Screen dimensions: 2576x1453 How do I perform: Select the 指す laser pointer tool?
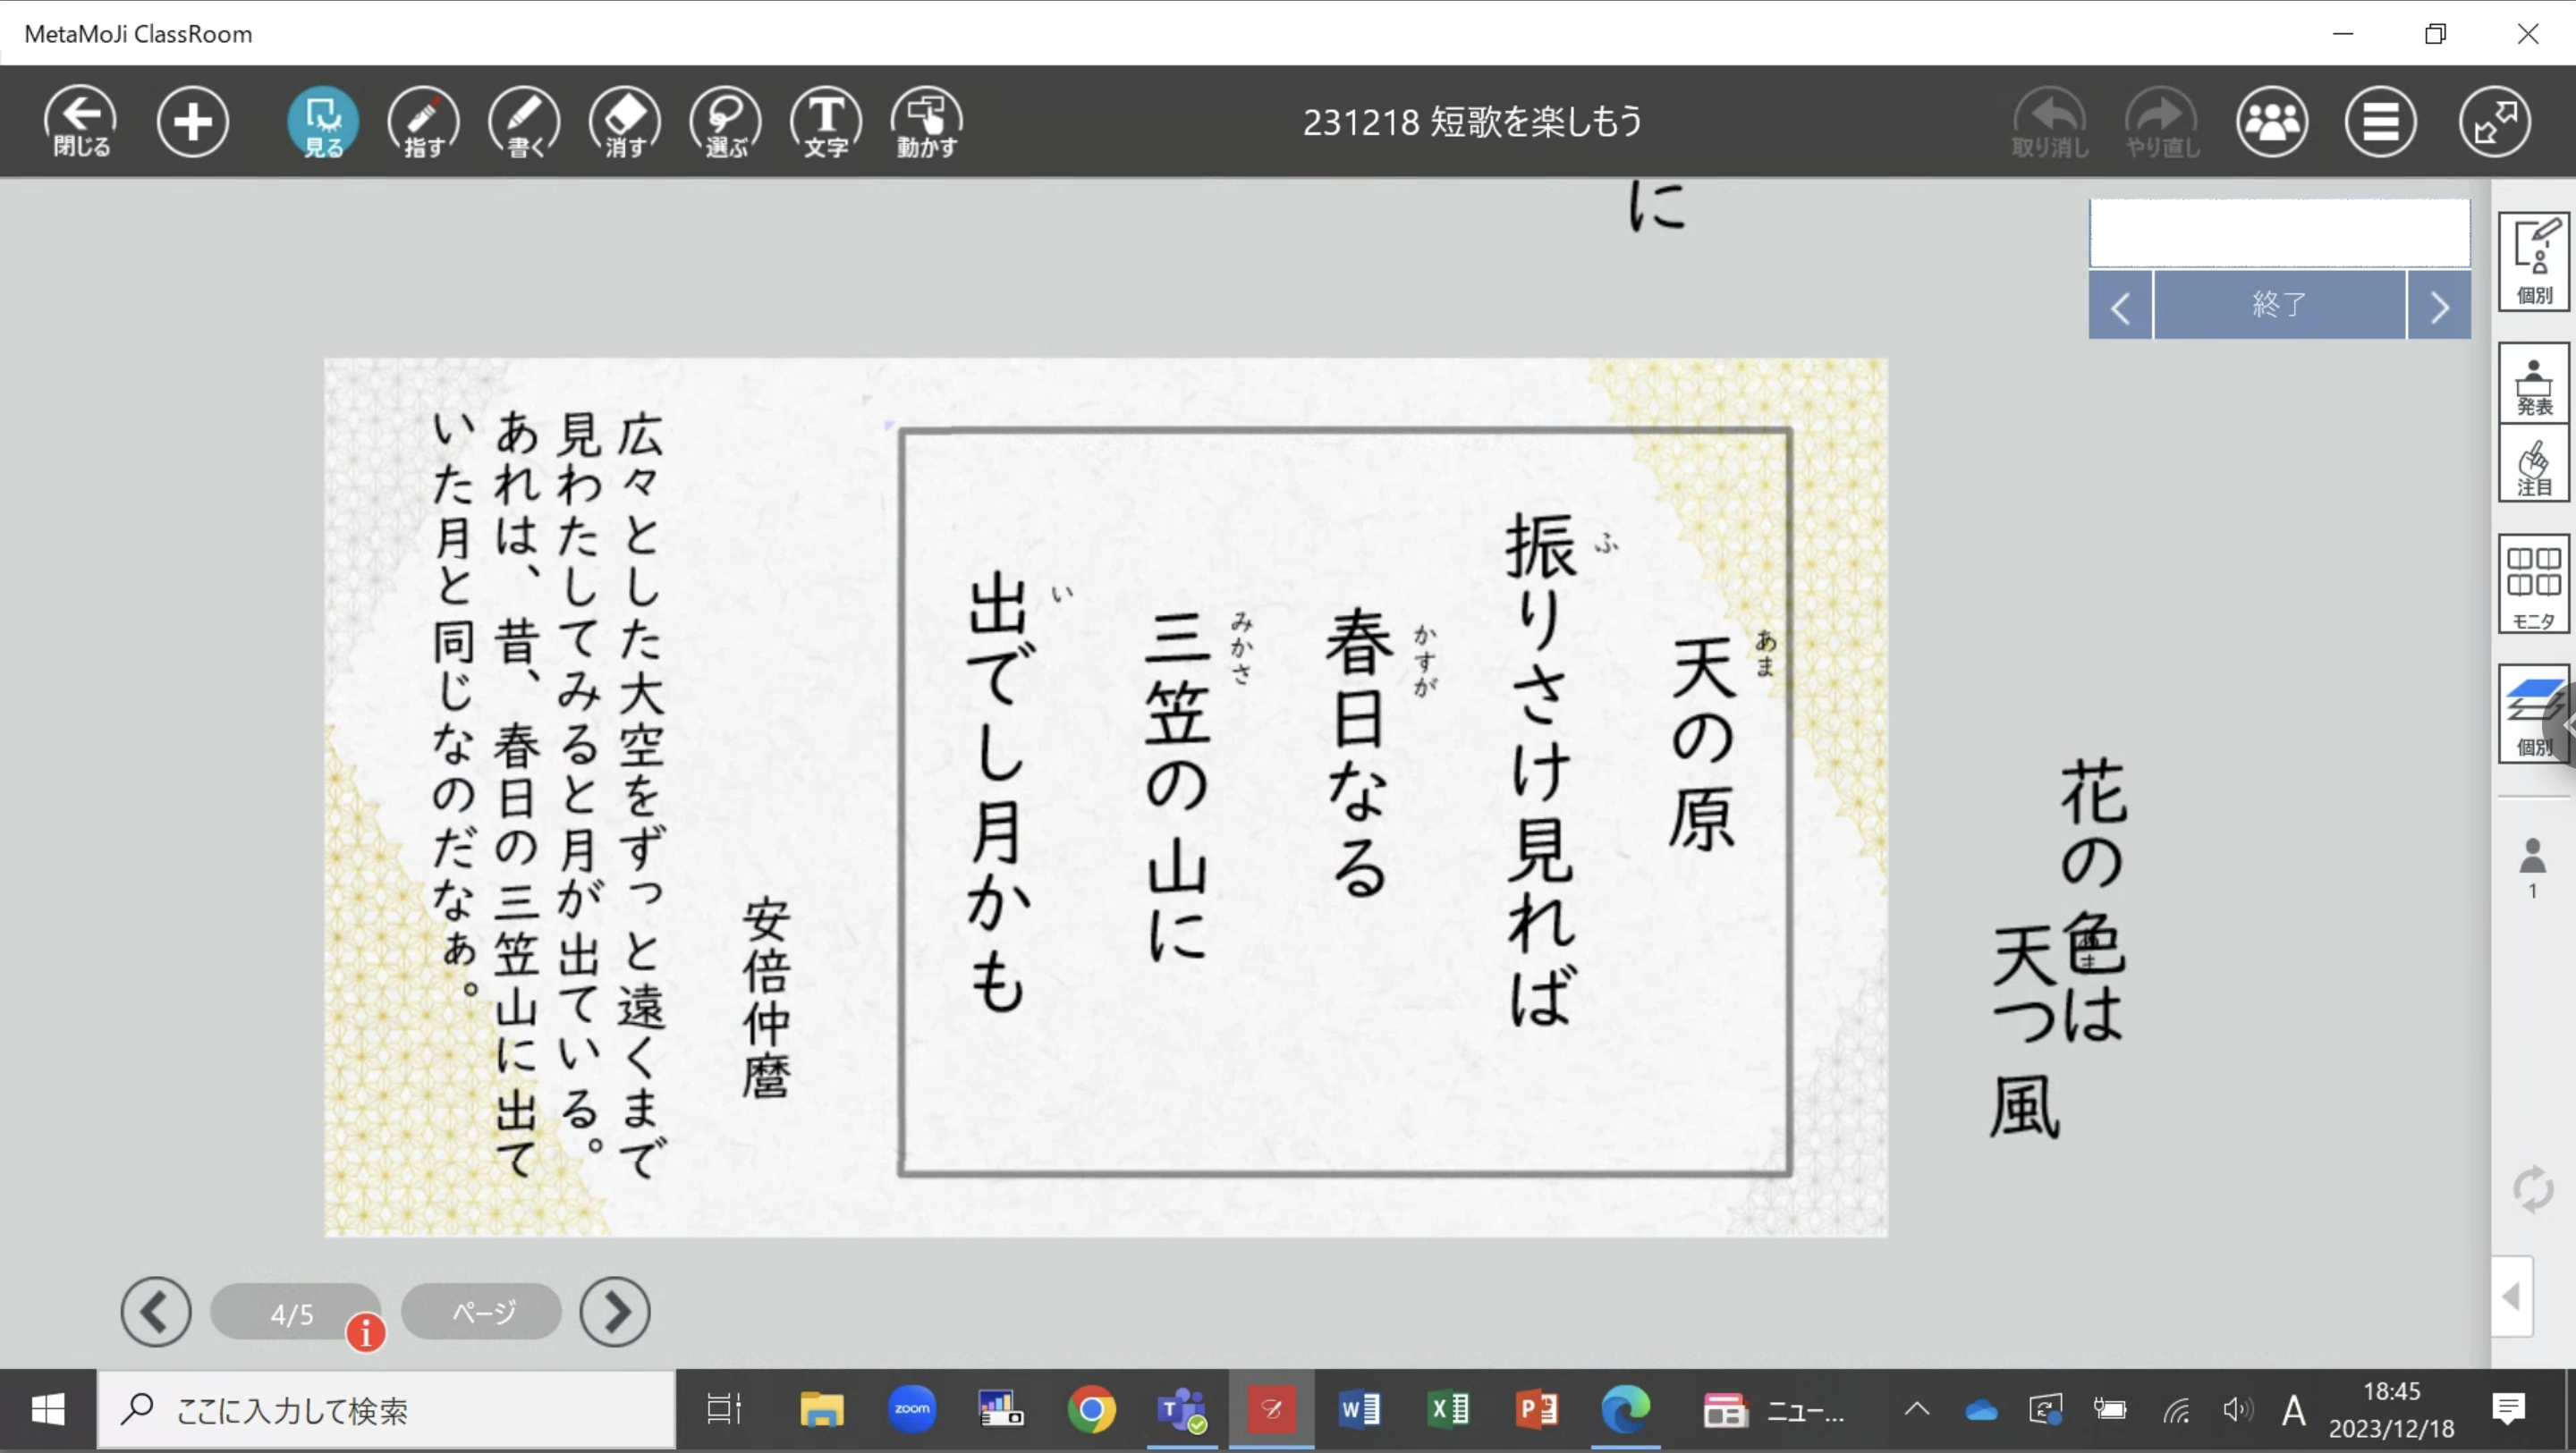pos(424,122)
